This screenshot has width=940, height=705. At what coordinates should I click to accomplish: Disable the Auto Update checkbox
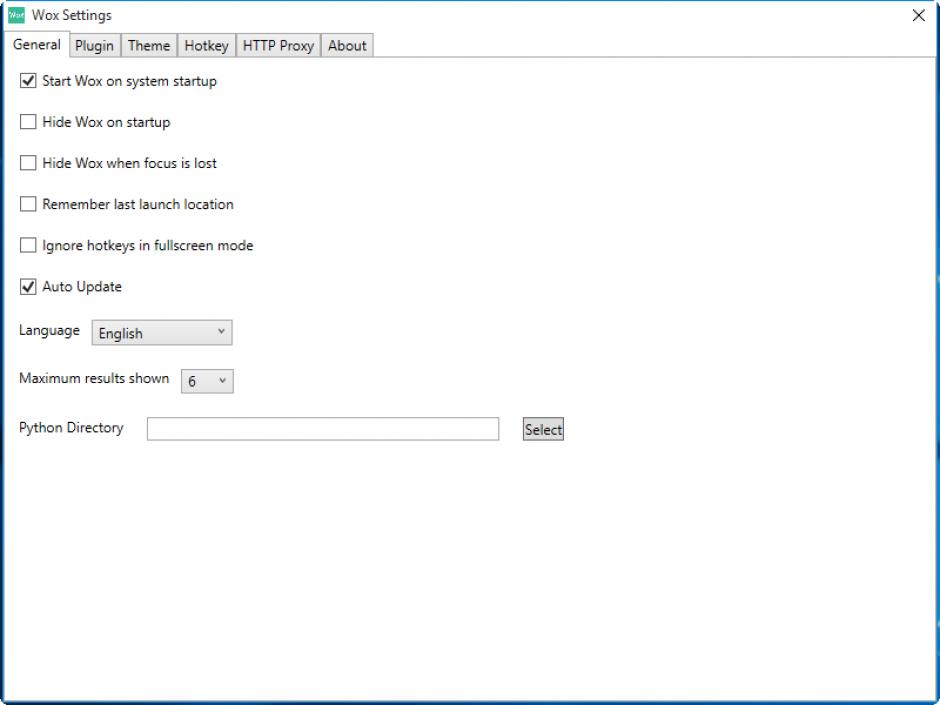(x=28, y=287)
